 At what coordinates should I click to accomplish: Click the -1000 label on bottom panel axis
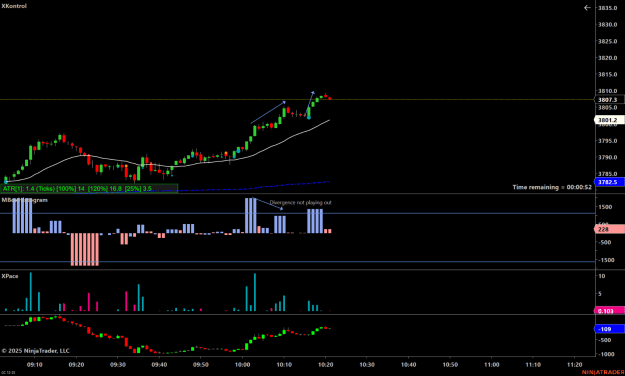pos(606,354)
